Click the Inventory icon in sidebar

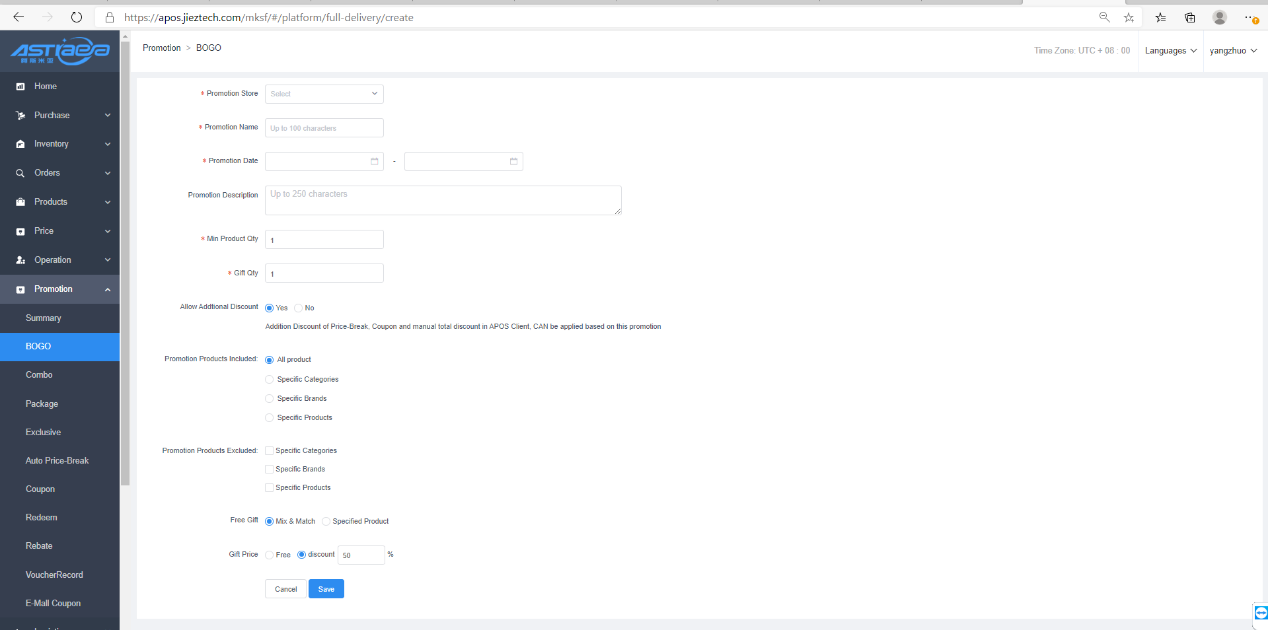click(x=20, y=145)
